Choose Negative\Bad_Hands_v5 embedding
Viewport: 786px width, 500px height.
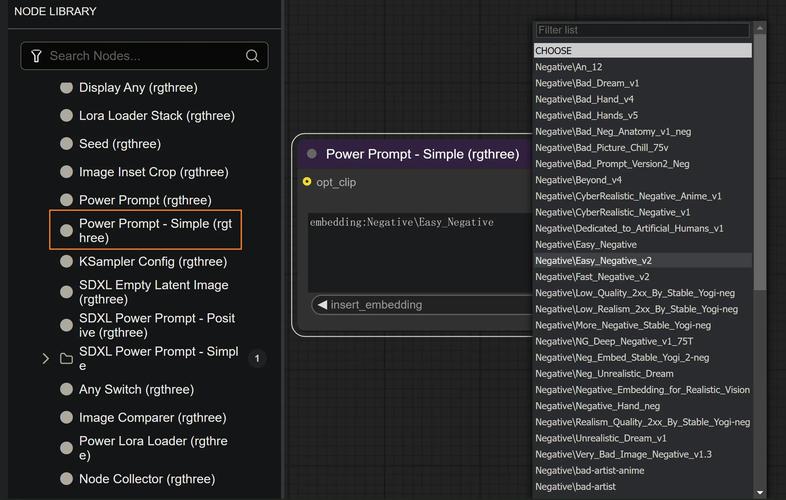[586, 116]
